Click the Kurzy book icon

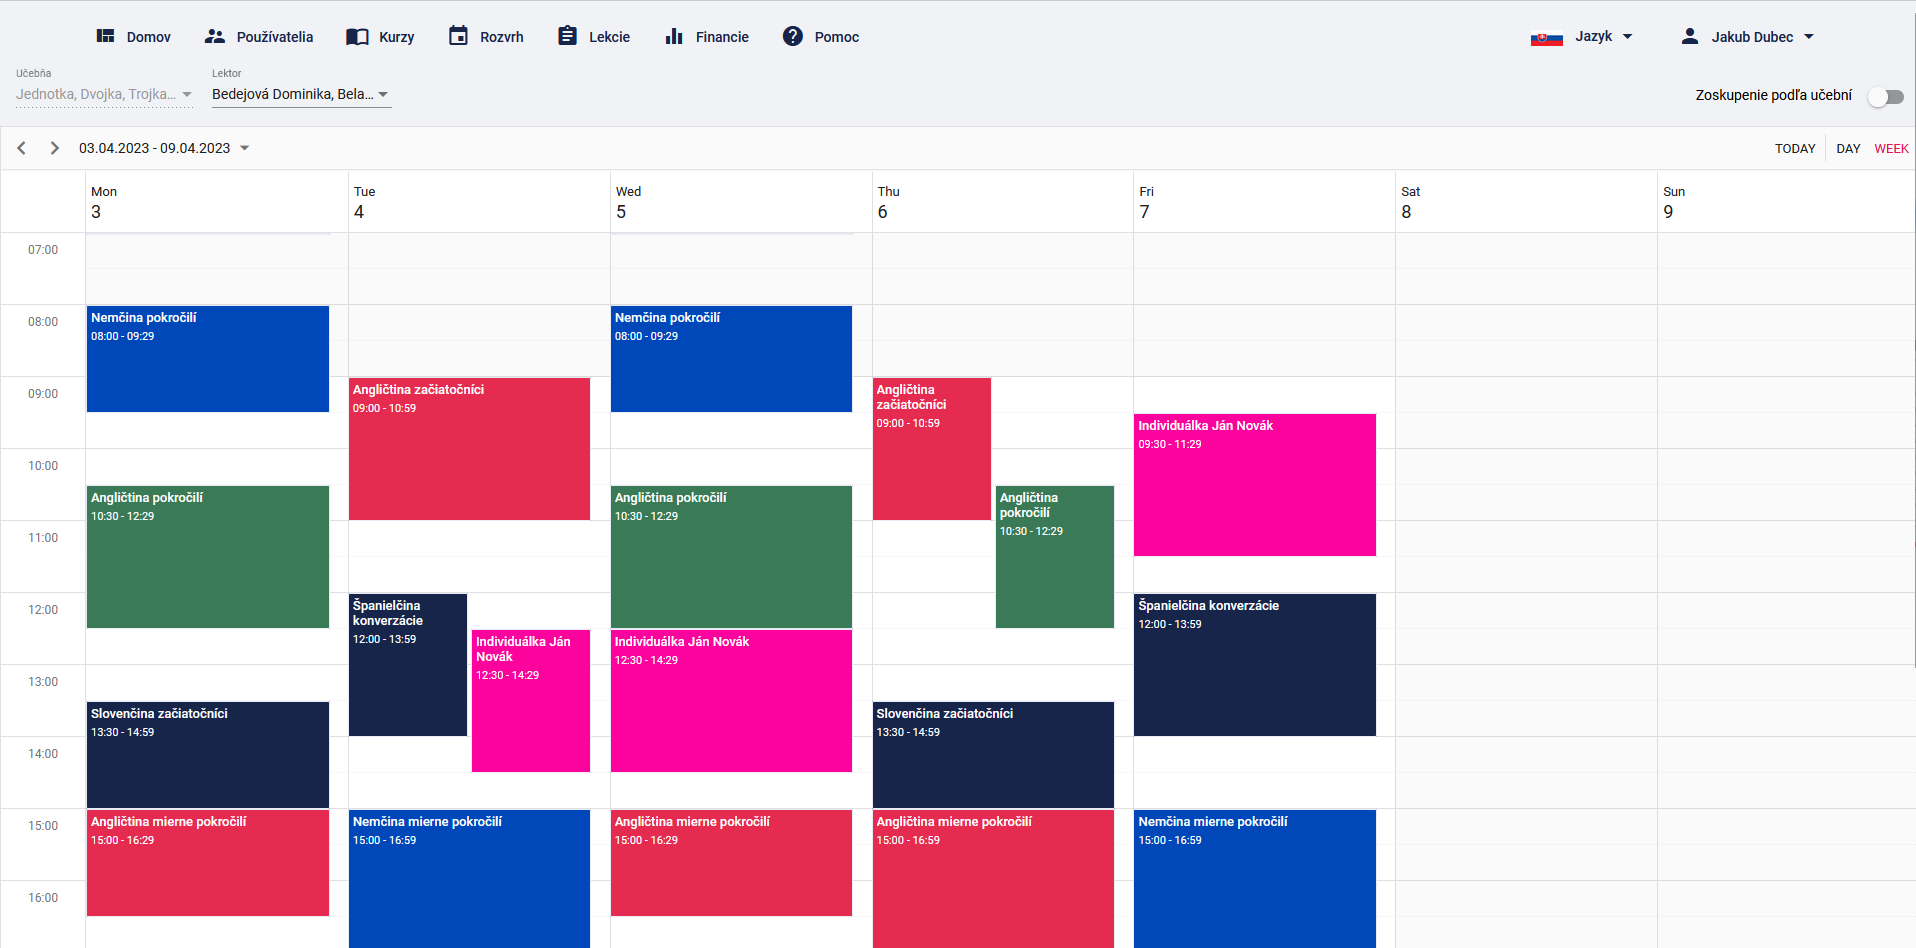(x=357, y=37)
